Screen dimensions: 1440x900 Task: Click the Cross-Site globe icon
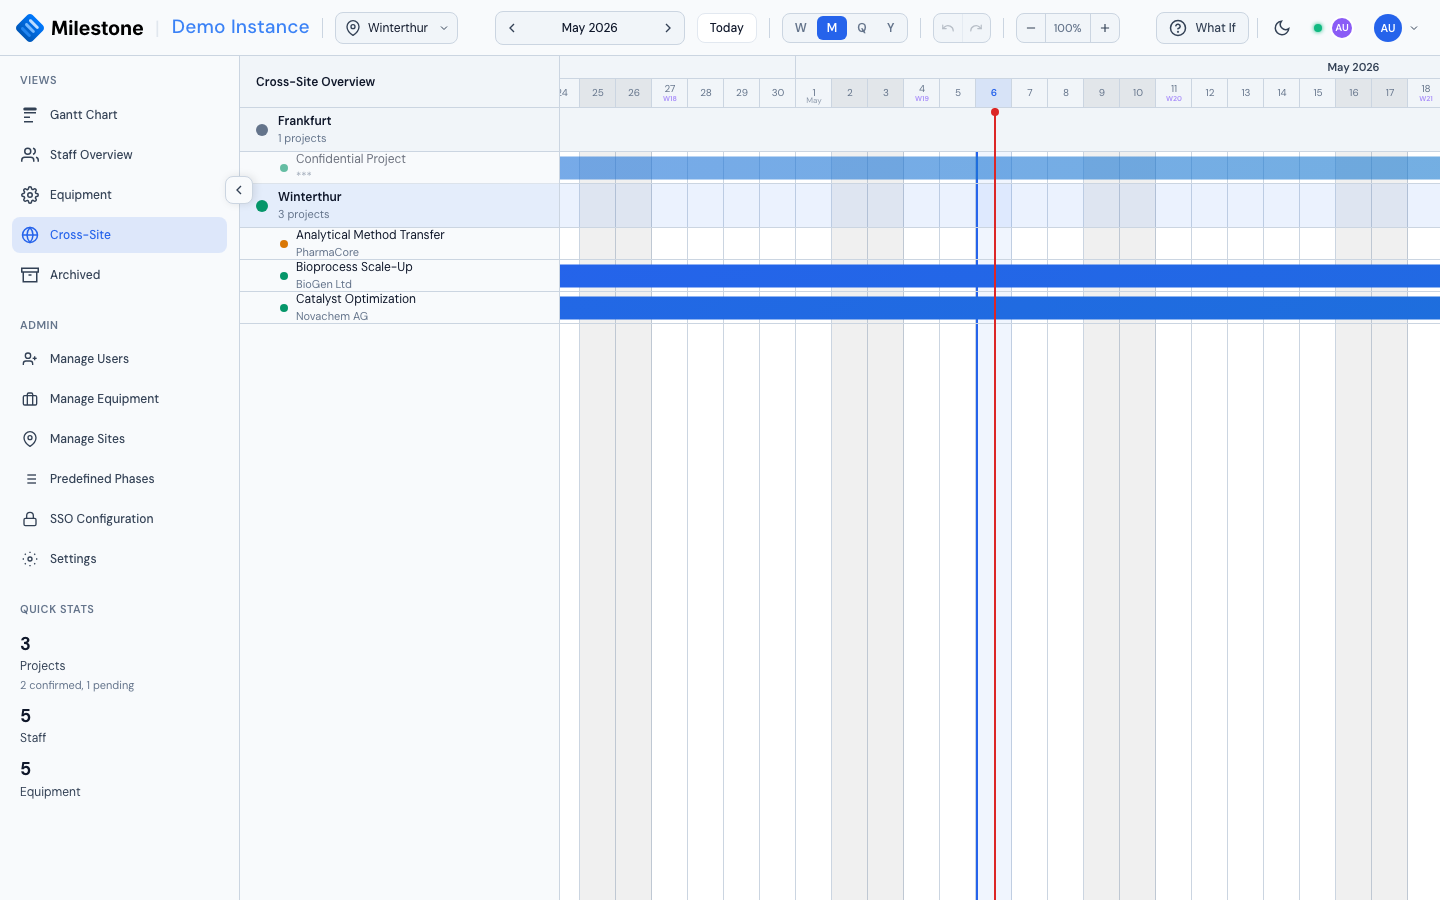click(x=30, y=235)
